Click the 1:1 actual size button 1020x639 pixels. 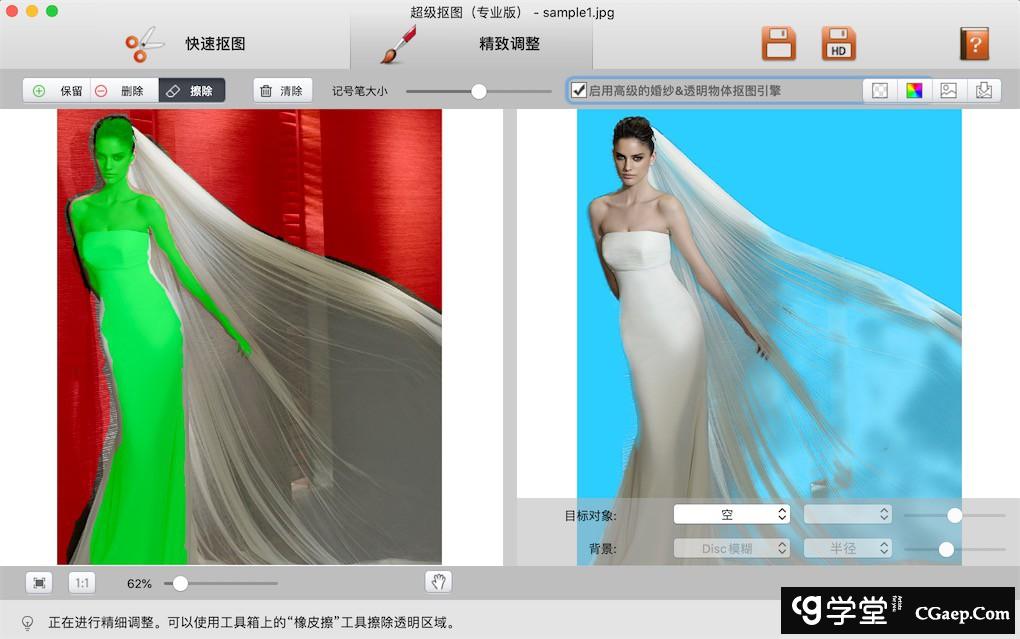pos(82,583)
